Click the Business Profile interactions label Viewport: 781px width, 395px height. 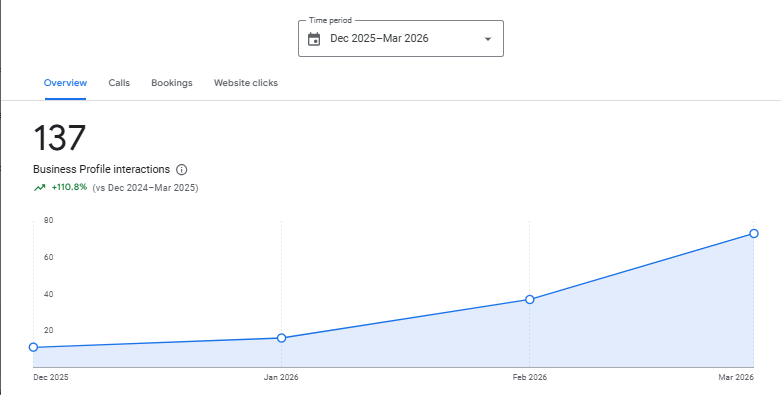pos(102,169)
